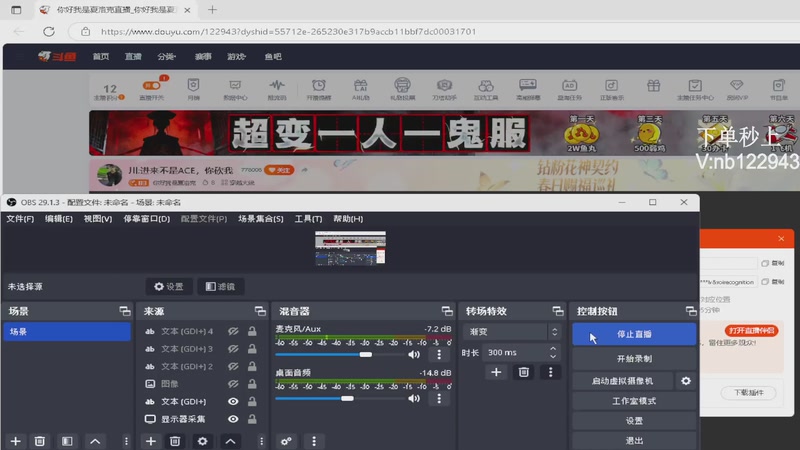Open Scenes panel three-dot overflow menu
800x450 pixels.
(126, 441)
